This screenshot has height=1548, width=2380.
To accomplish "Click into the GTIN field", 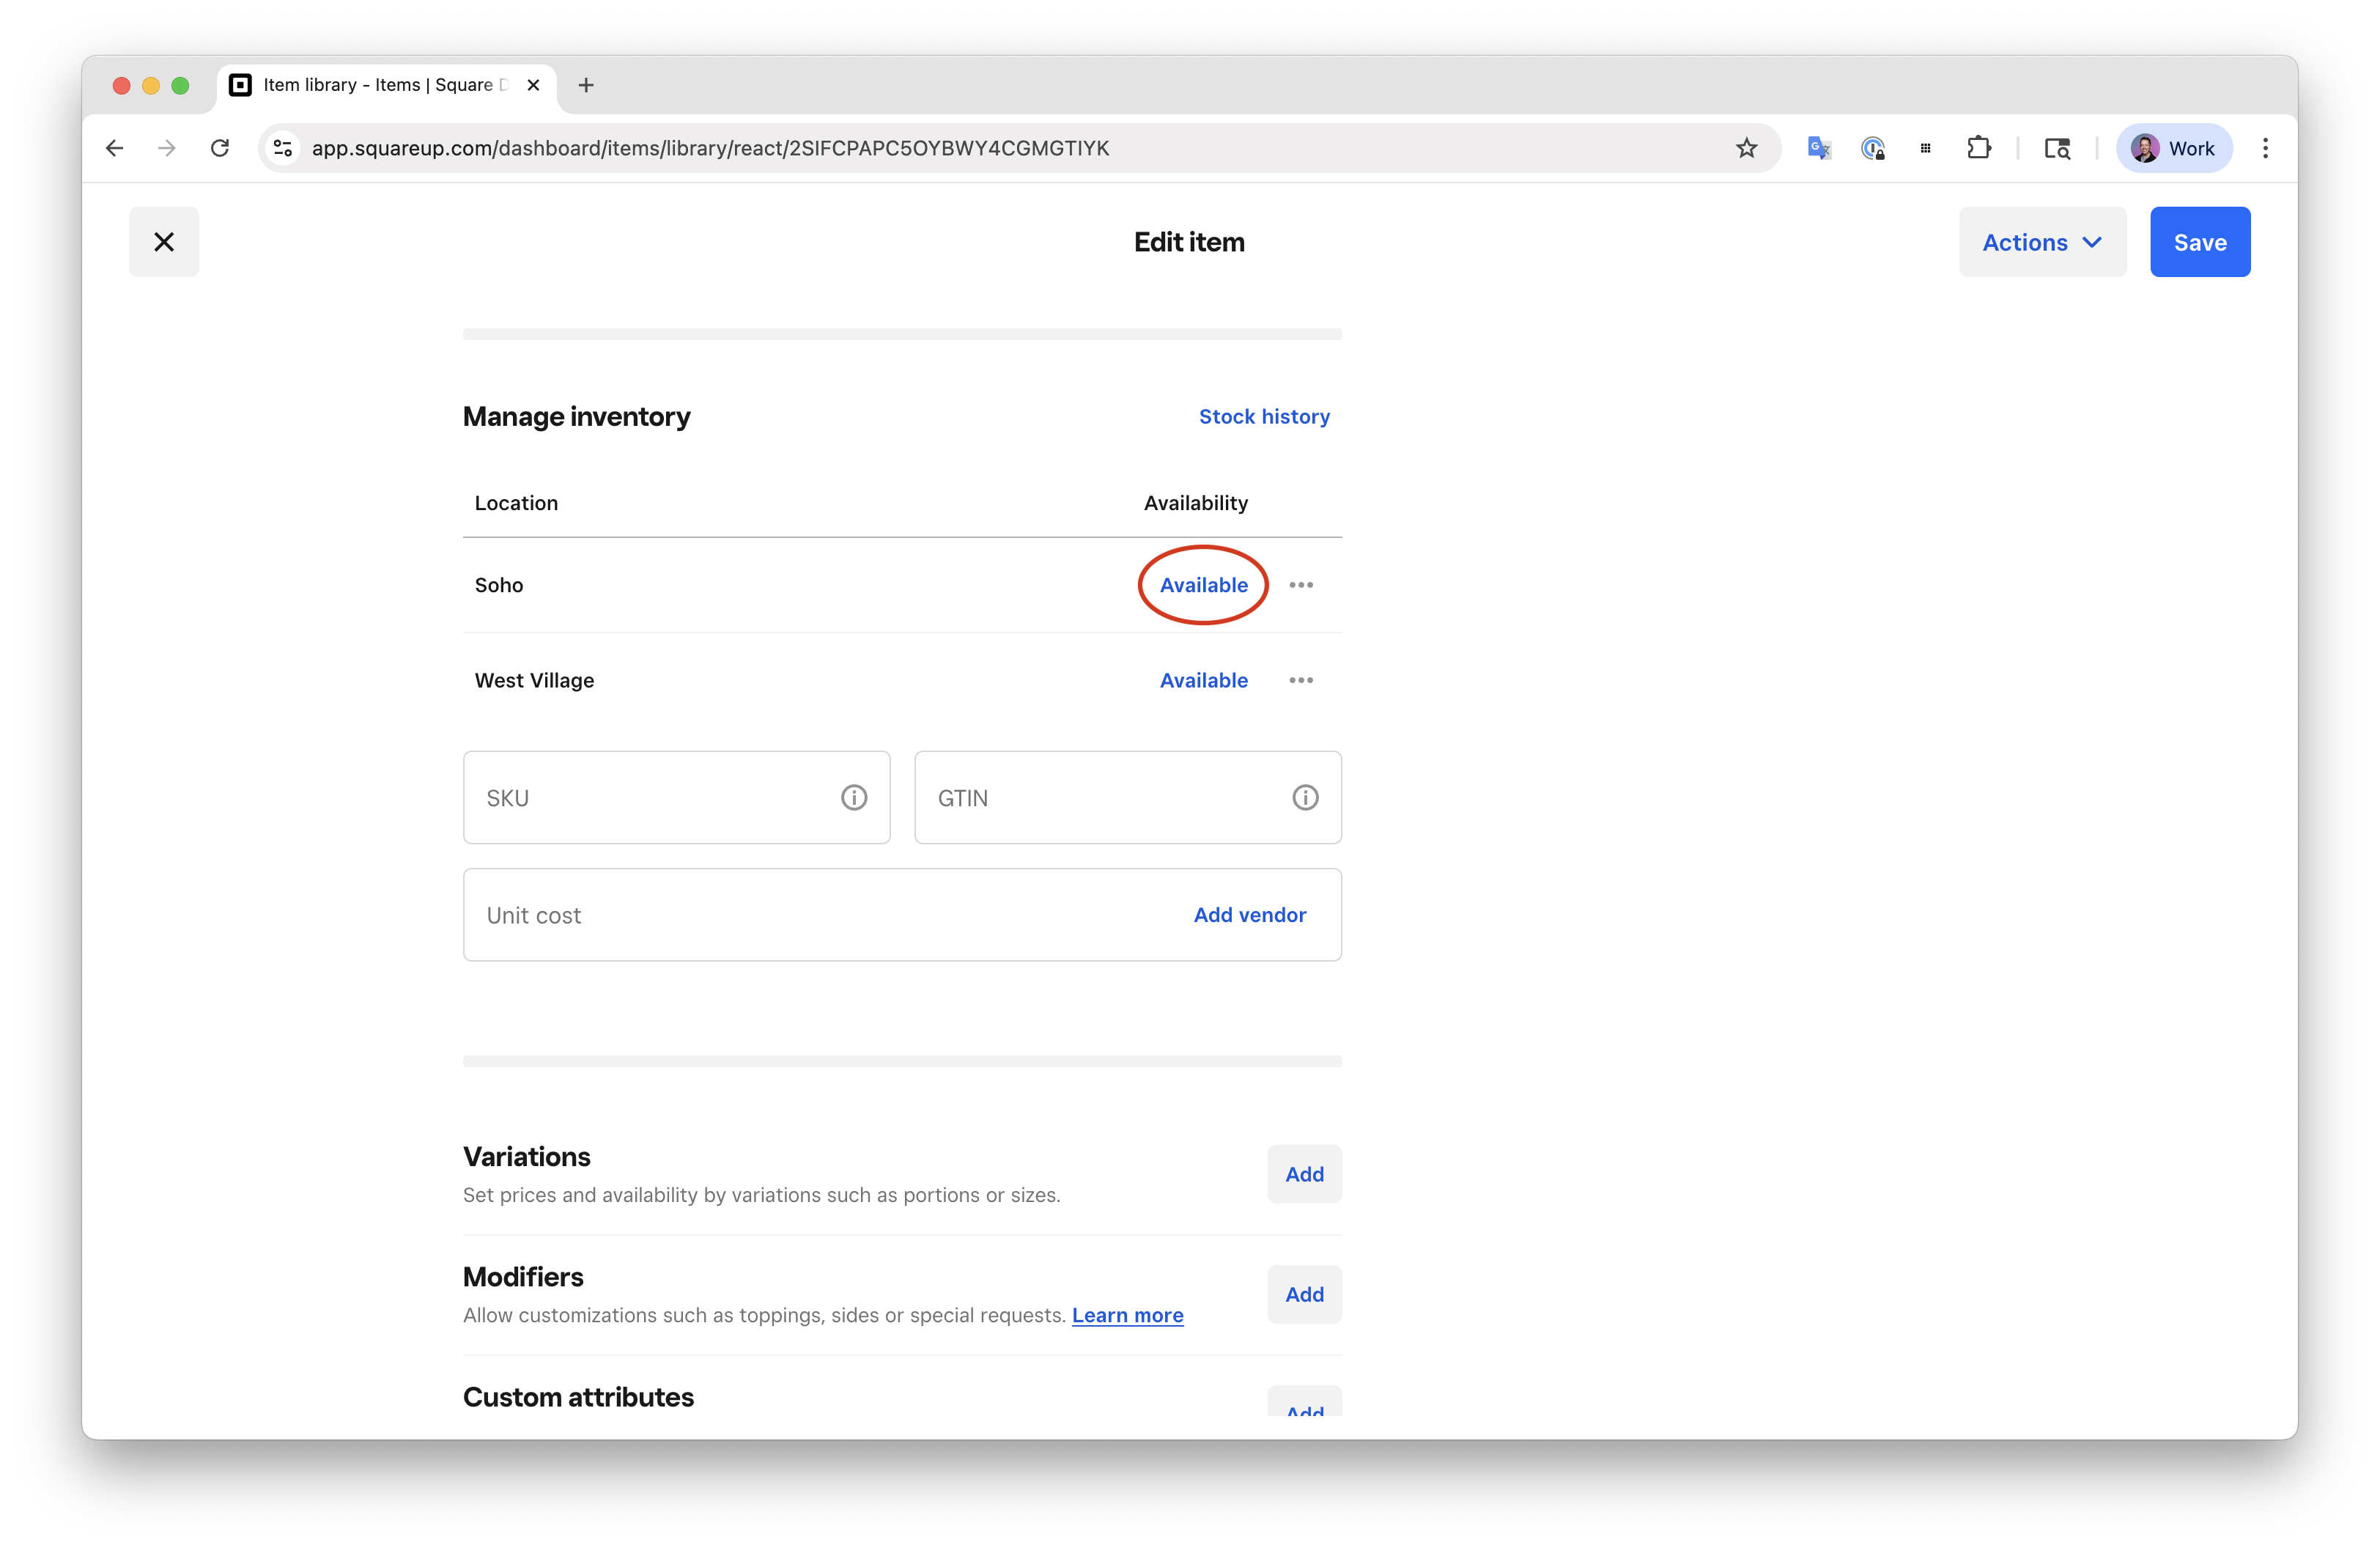I will pyautogui.click(x=1100, y=797).
